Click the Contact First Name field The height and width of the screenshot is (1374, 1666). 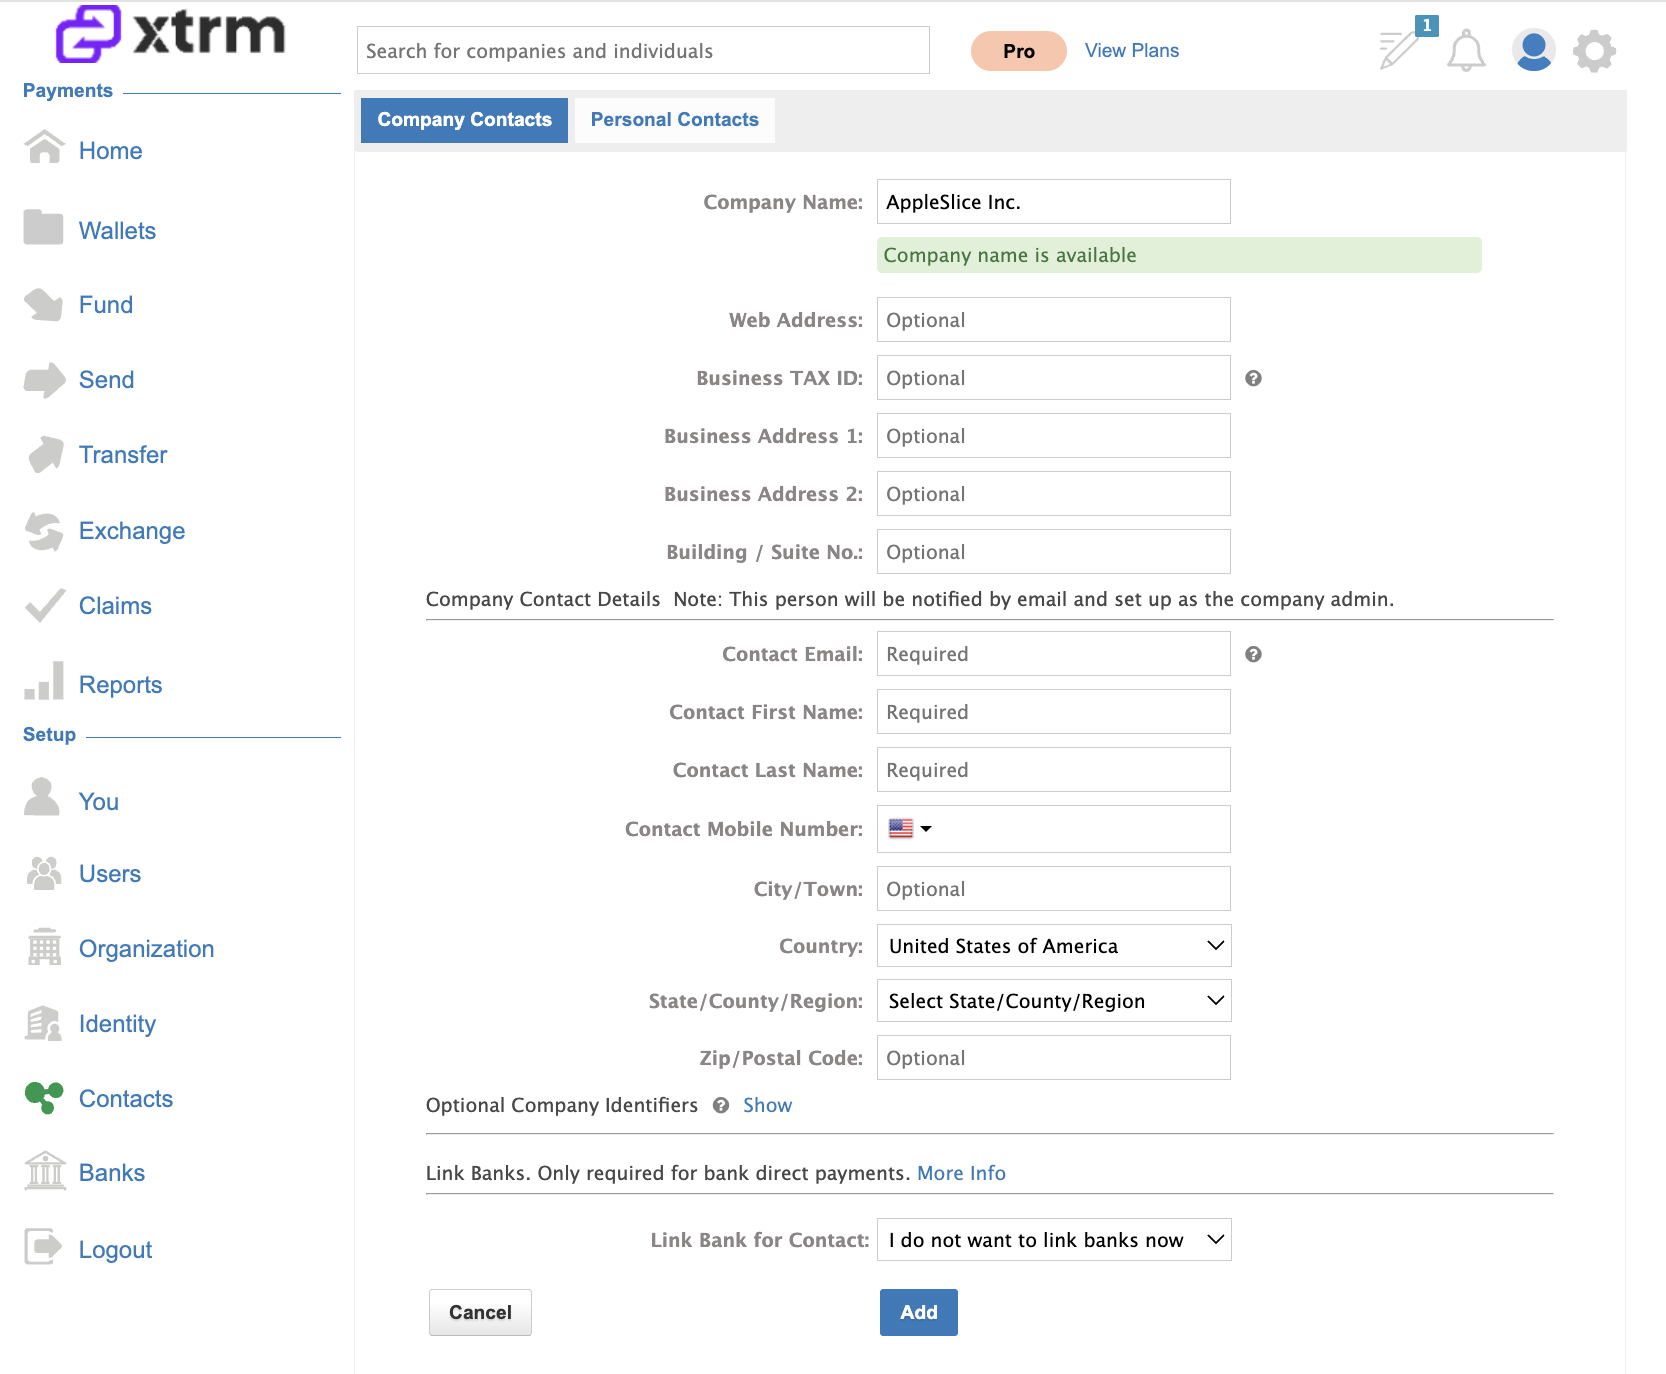1054,712
